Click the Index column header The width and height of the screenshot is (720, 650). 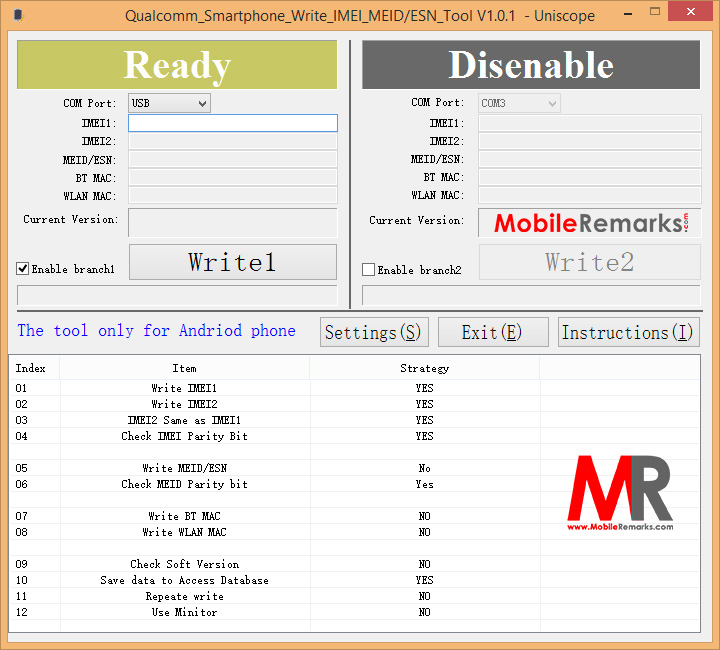coord(34,368)
